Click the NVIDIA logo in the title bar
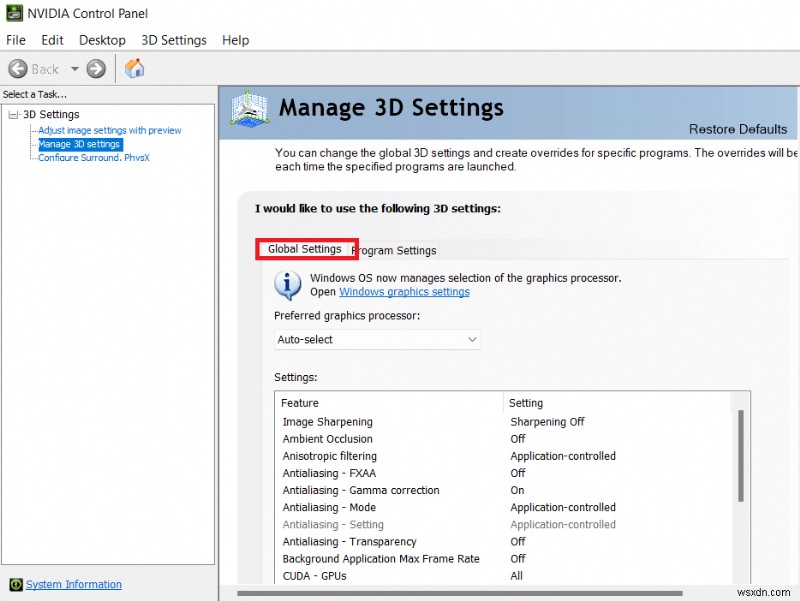 [x=14, y=13]
